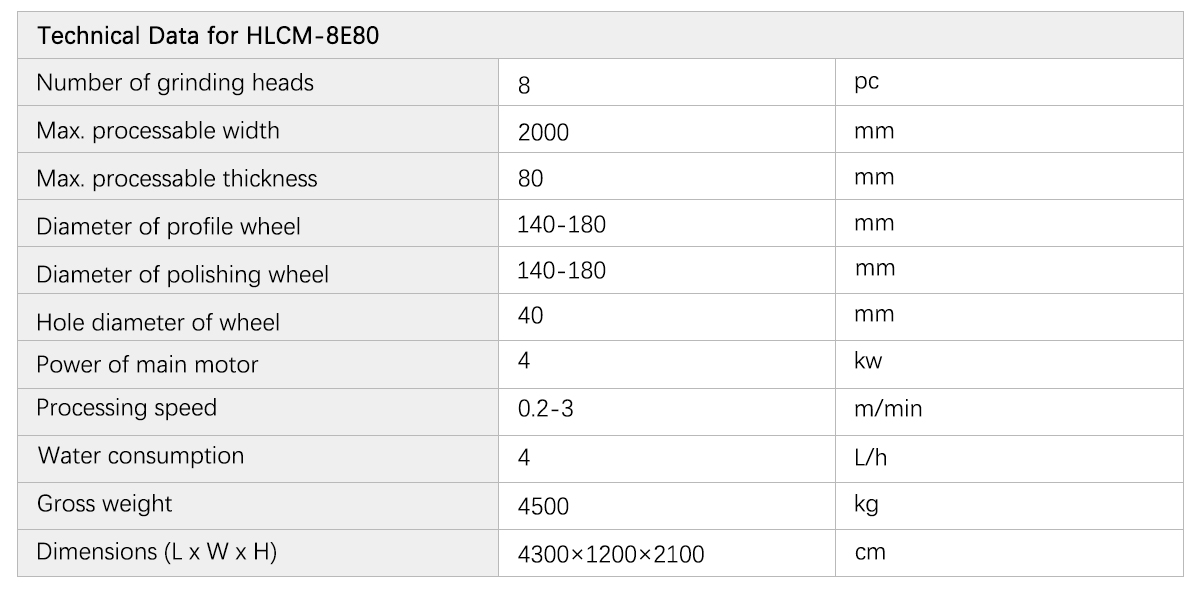Image resolution: width=1200 pixels, height=591 pixels.
Task: Select the L/h unit cell
Action: point(870,457)
